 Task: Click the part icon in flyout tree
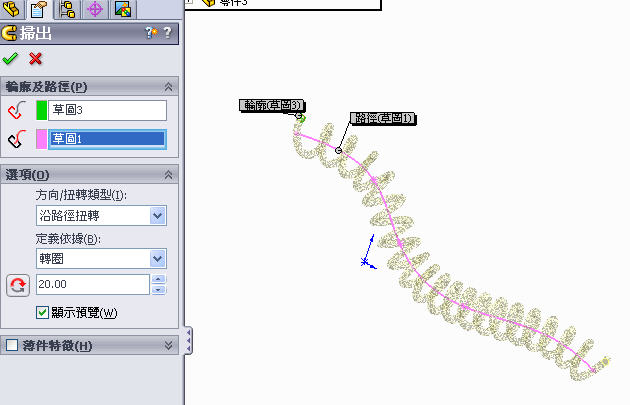tap(209, 2)
